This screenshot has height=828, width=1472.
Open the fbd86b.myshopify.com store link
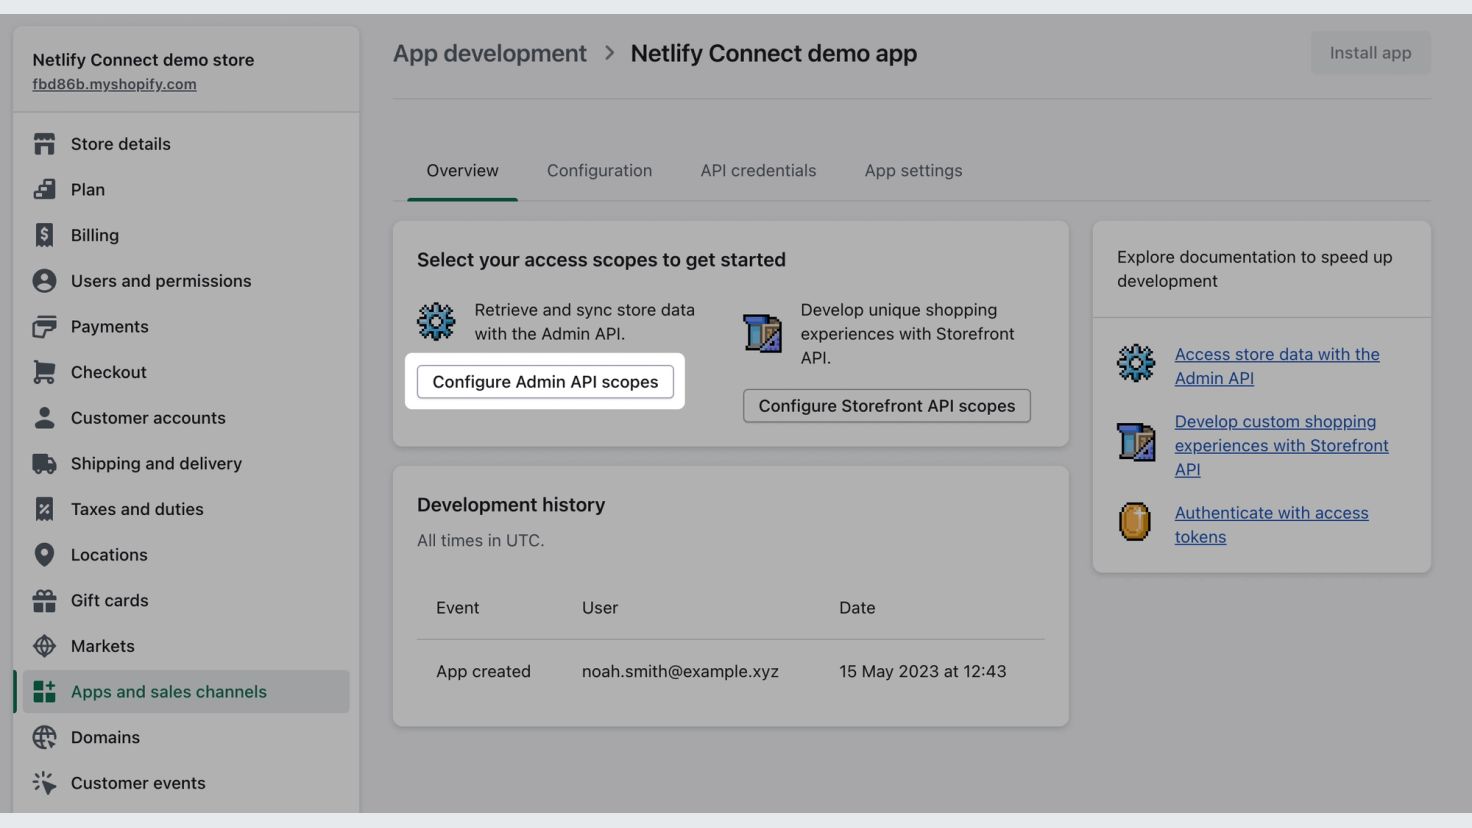click(114, 84)
